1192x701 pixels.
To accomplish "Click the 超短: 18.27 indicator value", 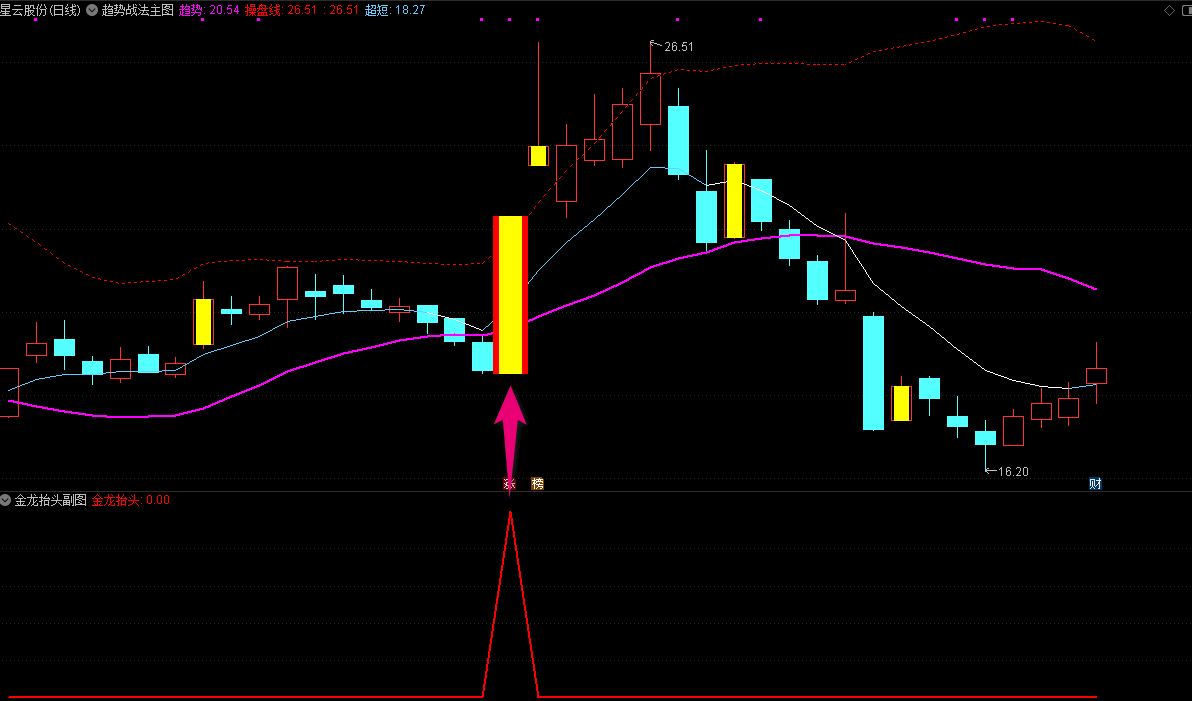I will [395, 11].
